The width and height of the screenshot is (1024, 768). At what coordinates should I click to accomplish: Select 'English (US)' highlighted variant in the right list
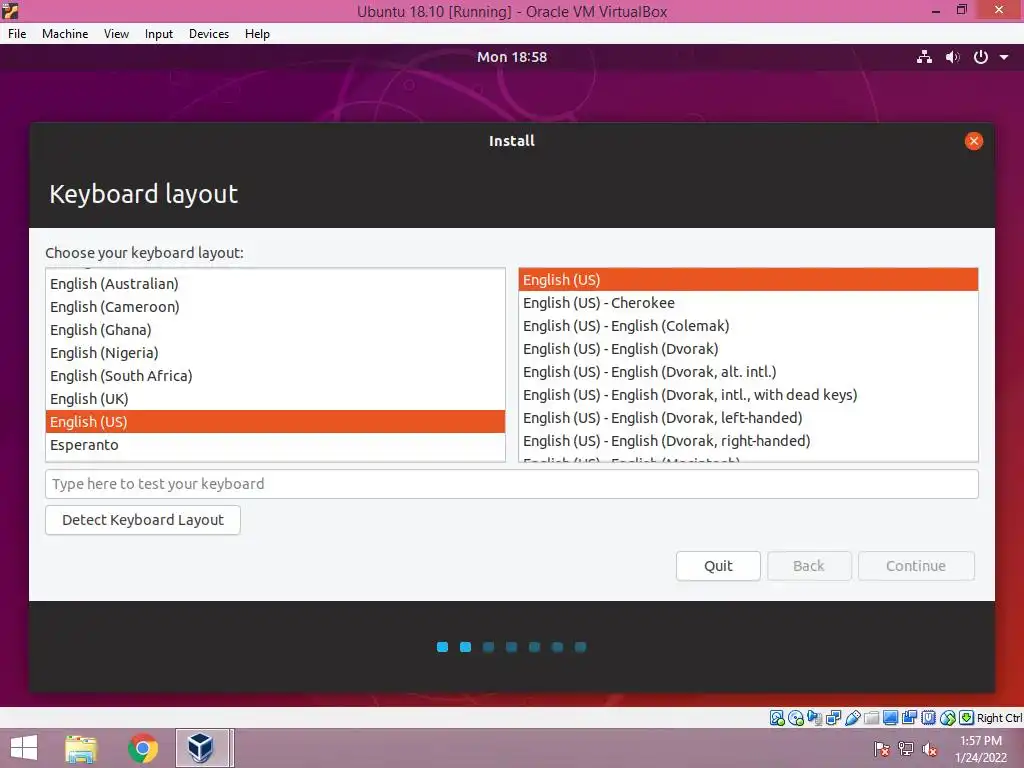[748, 280]
